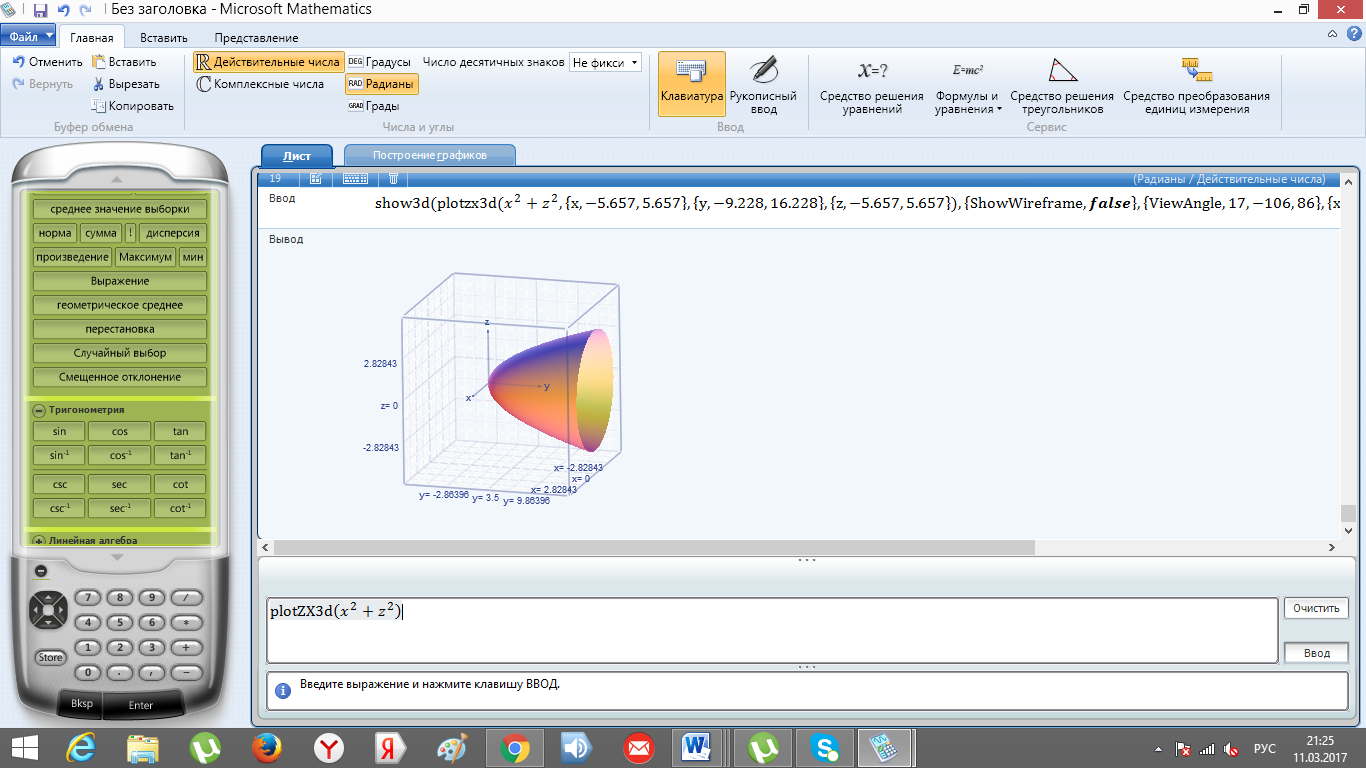This screenshot has height=768, width=1366.
Task: Switch to Рукописный ввод (ink input)
Action: point(763,86)
